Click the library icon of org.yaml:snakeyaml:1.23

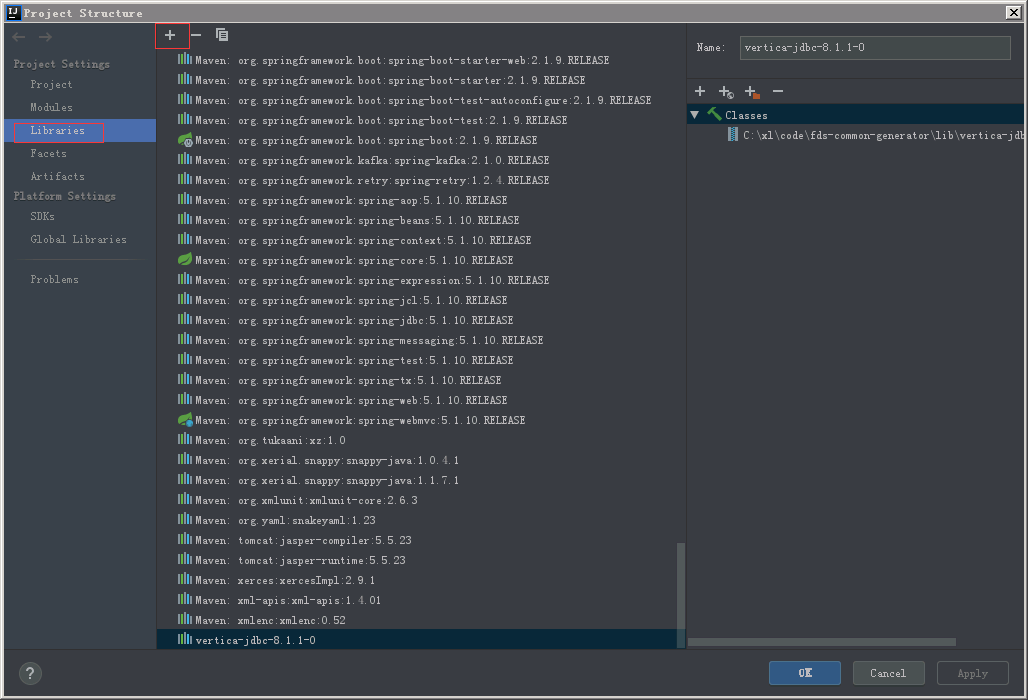185,520
